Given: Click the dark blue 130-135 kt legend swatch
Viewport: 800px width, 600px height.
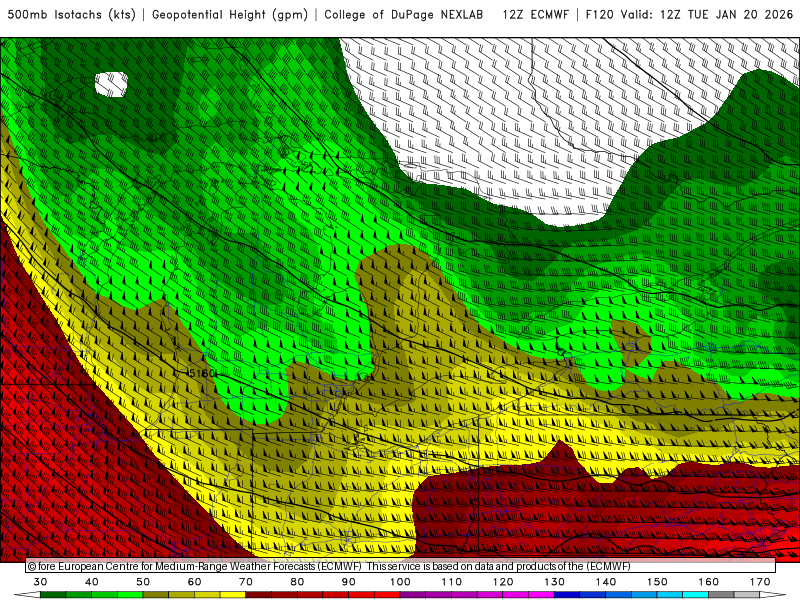Looking at the screenshot, I should 567,595.
